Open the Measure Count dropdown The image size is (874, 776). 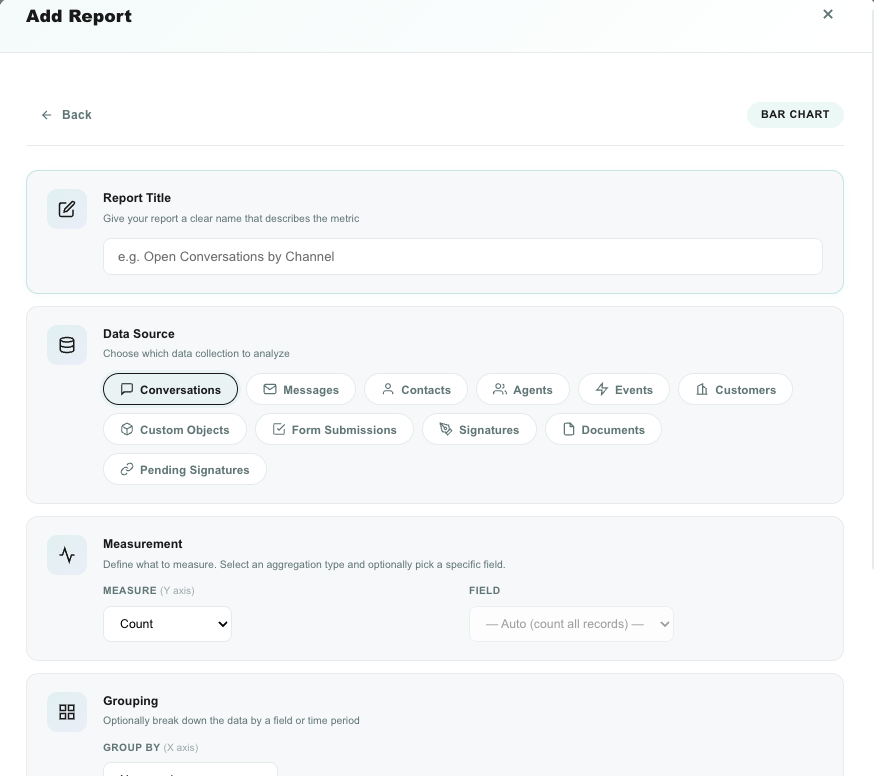(x=167, y=624)
